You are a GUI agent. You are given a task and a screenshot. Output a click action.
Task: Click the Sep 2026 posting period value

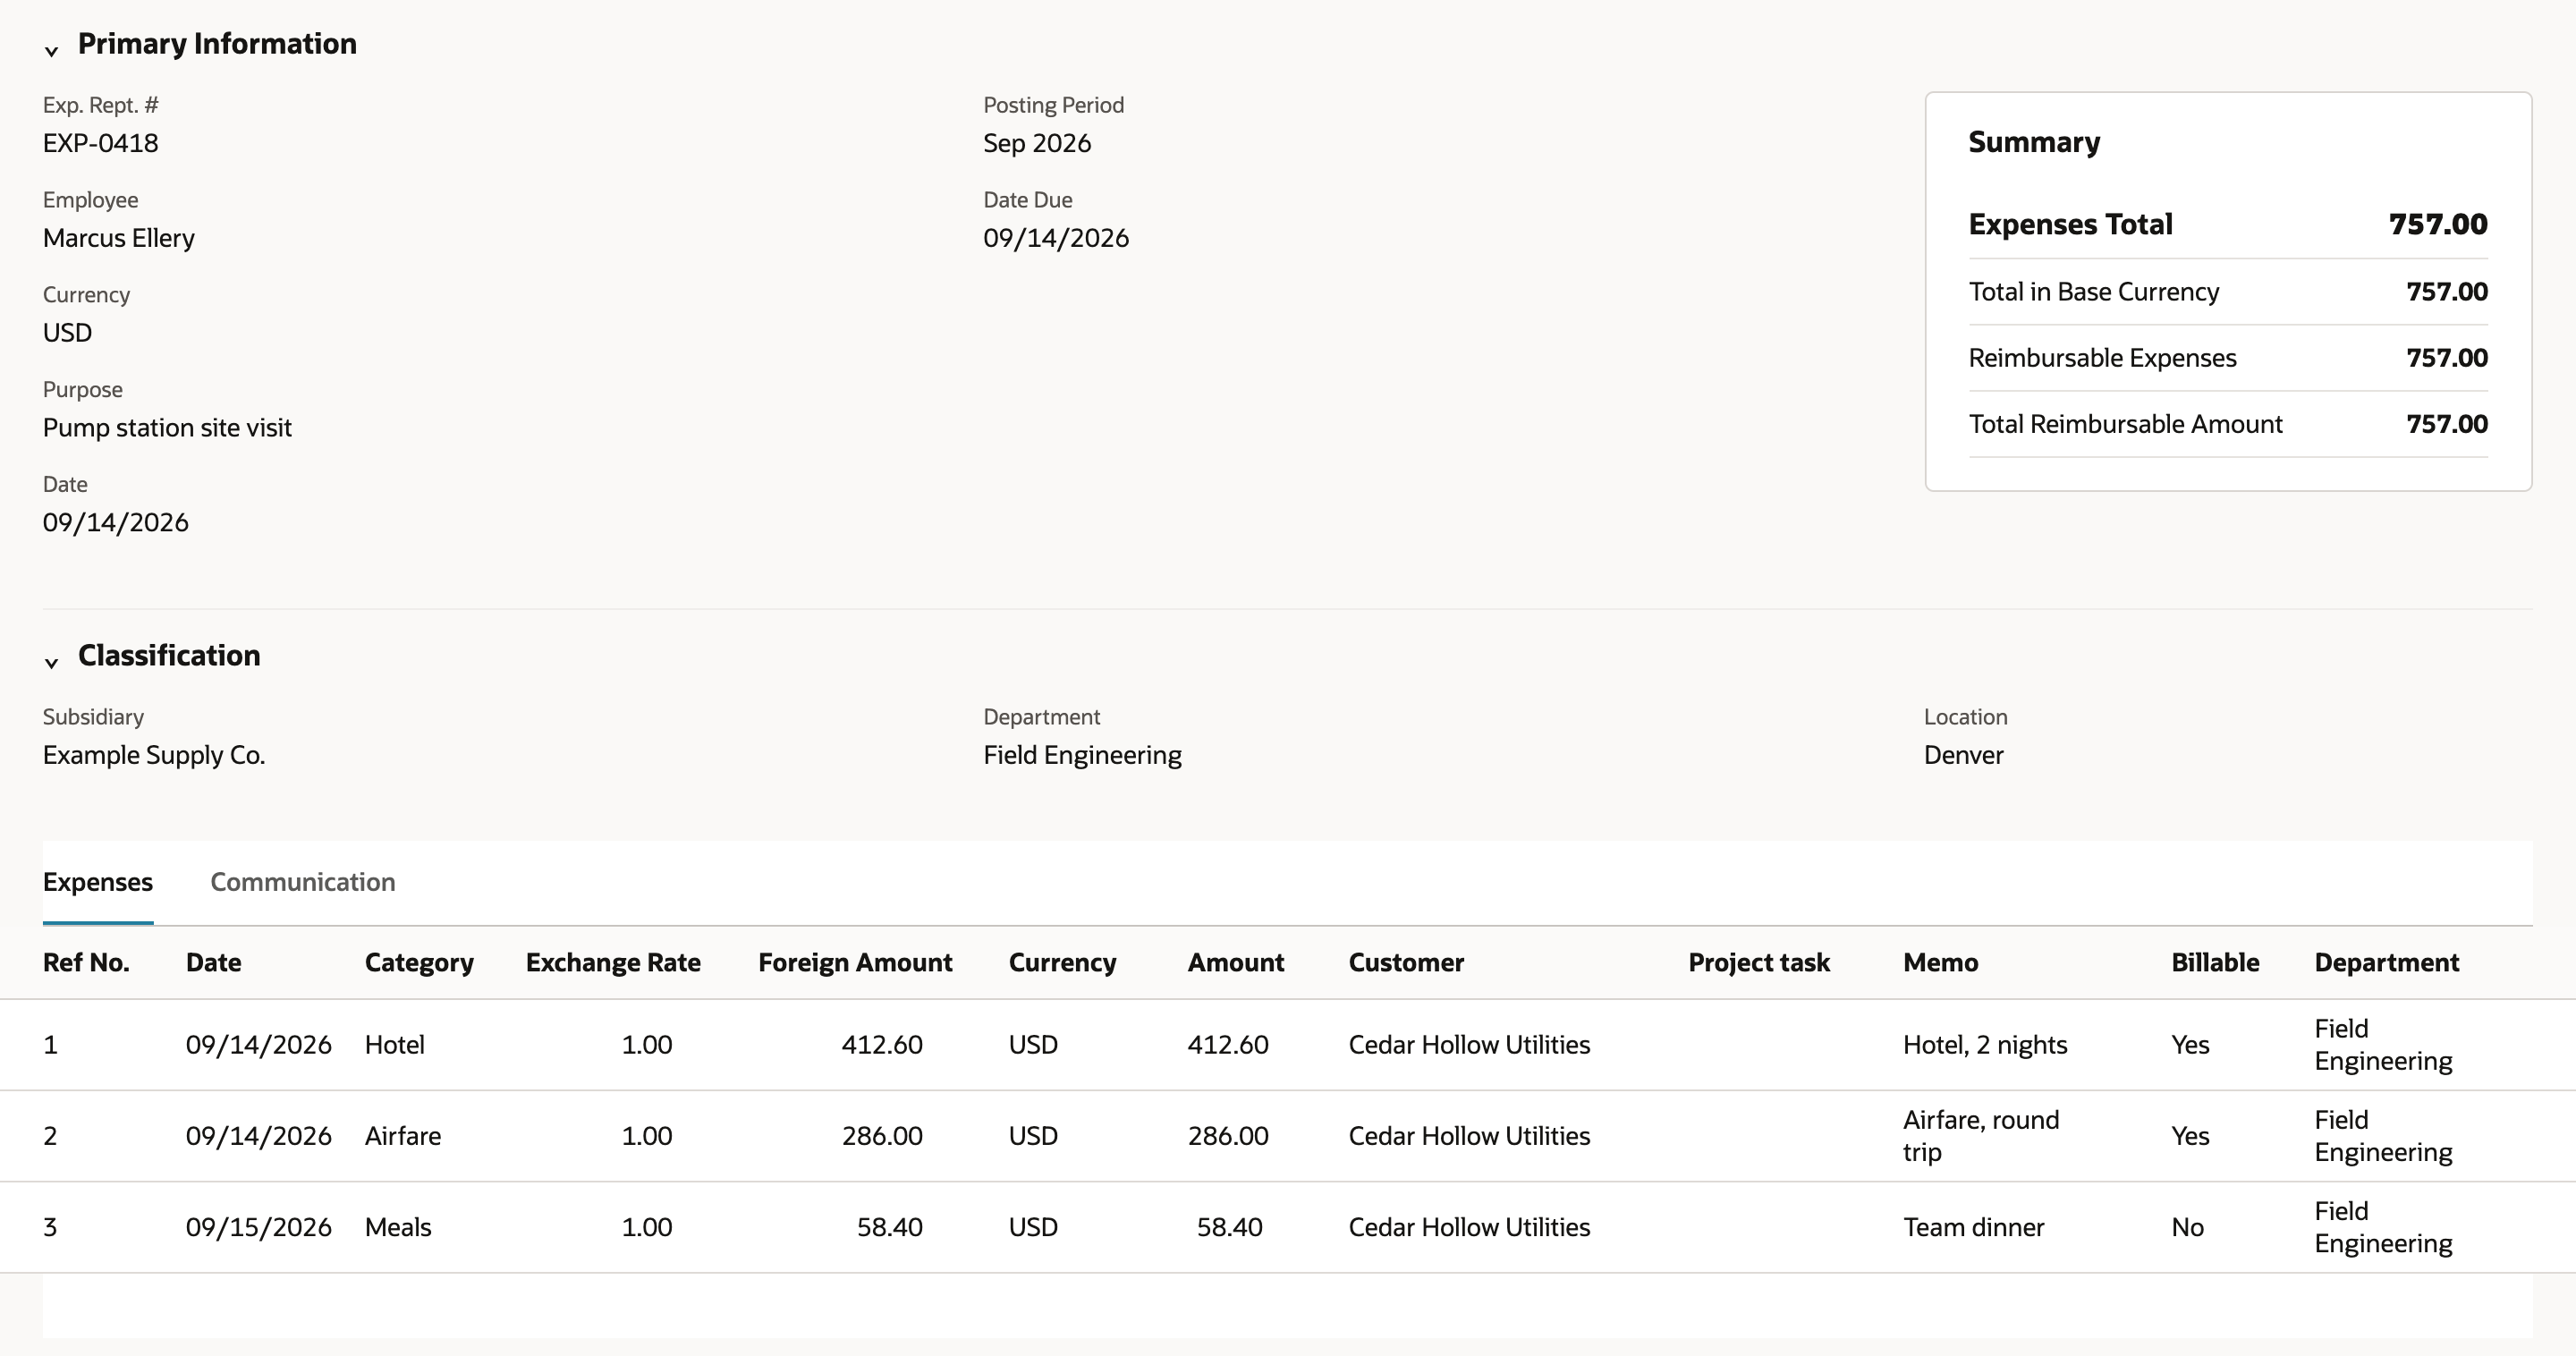click(x=1037, y=143)
